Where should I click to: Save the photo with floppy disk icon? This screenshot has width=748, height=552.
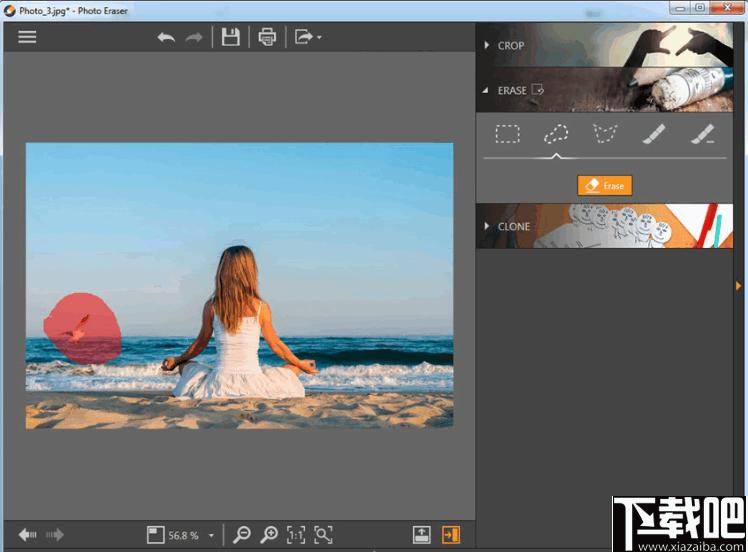pyautogui.click(x=230, y=37)
